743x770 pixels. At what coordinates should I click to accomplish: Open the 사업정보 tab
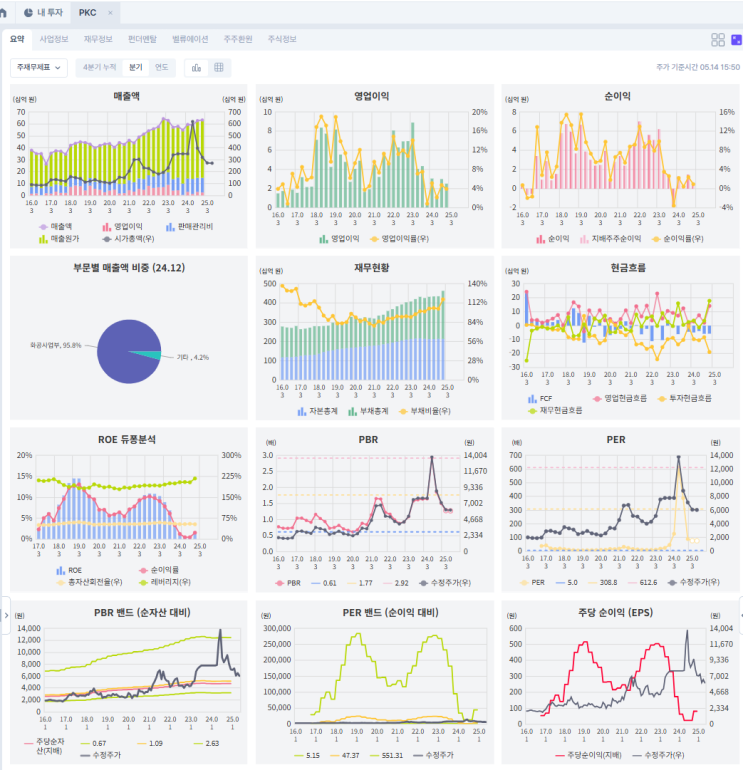[x=54, y=39]
